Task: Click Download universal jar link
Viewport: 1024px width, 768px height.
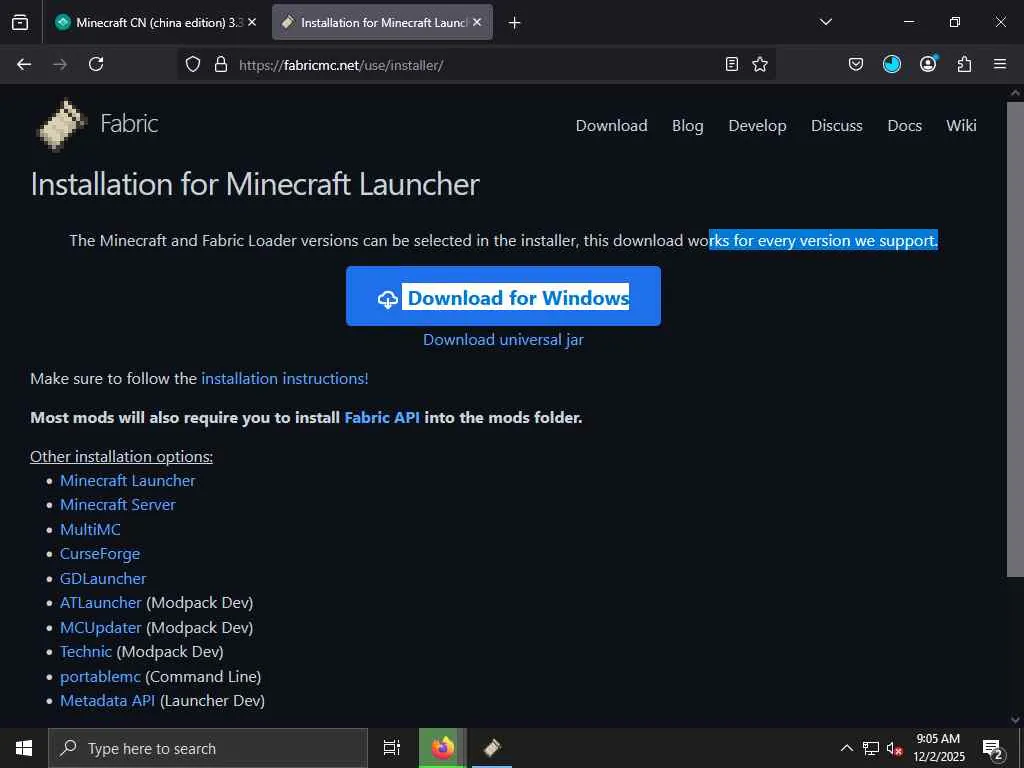Action: click(504, 340)
